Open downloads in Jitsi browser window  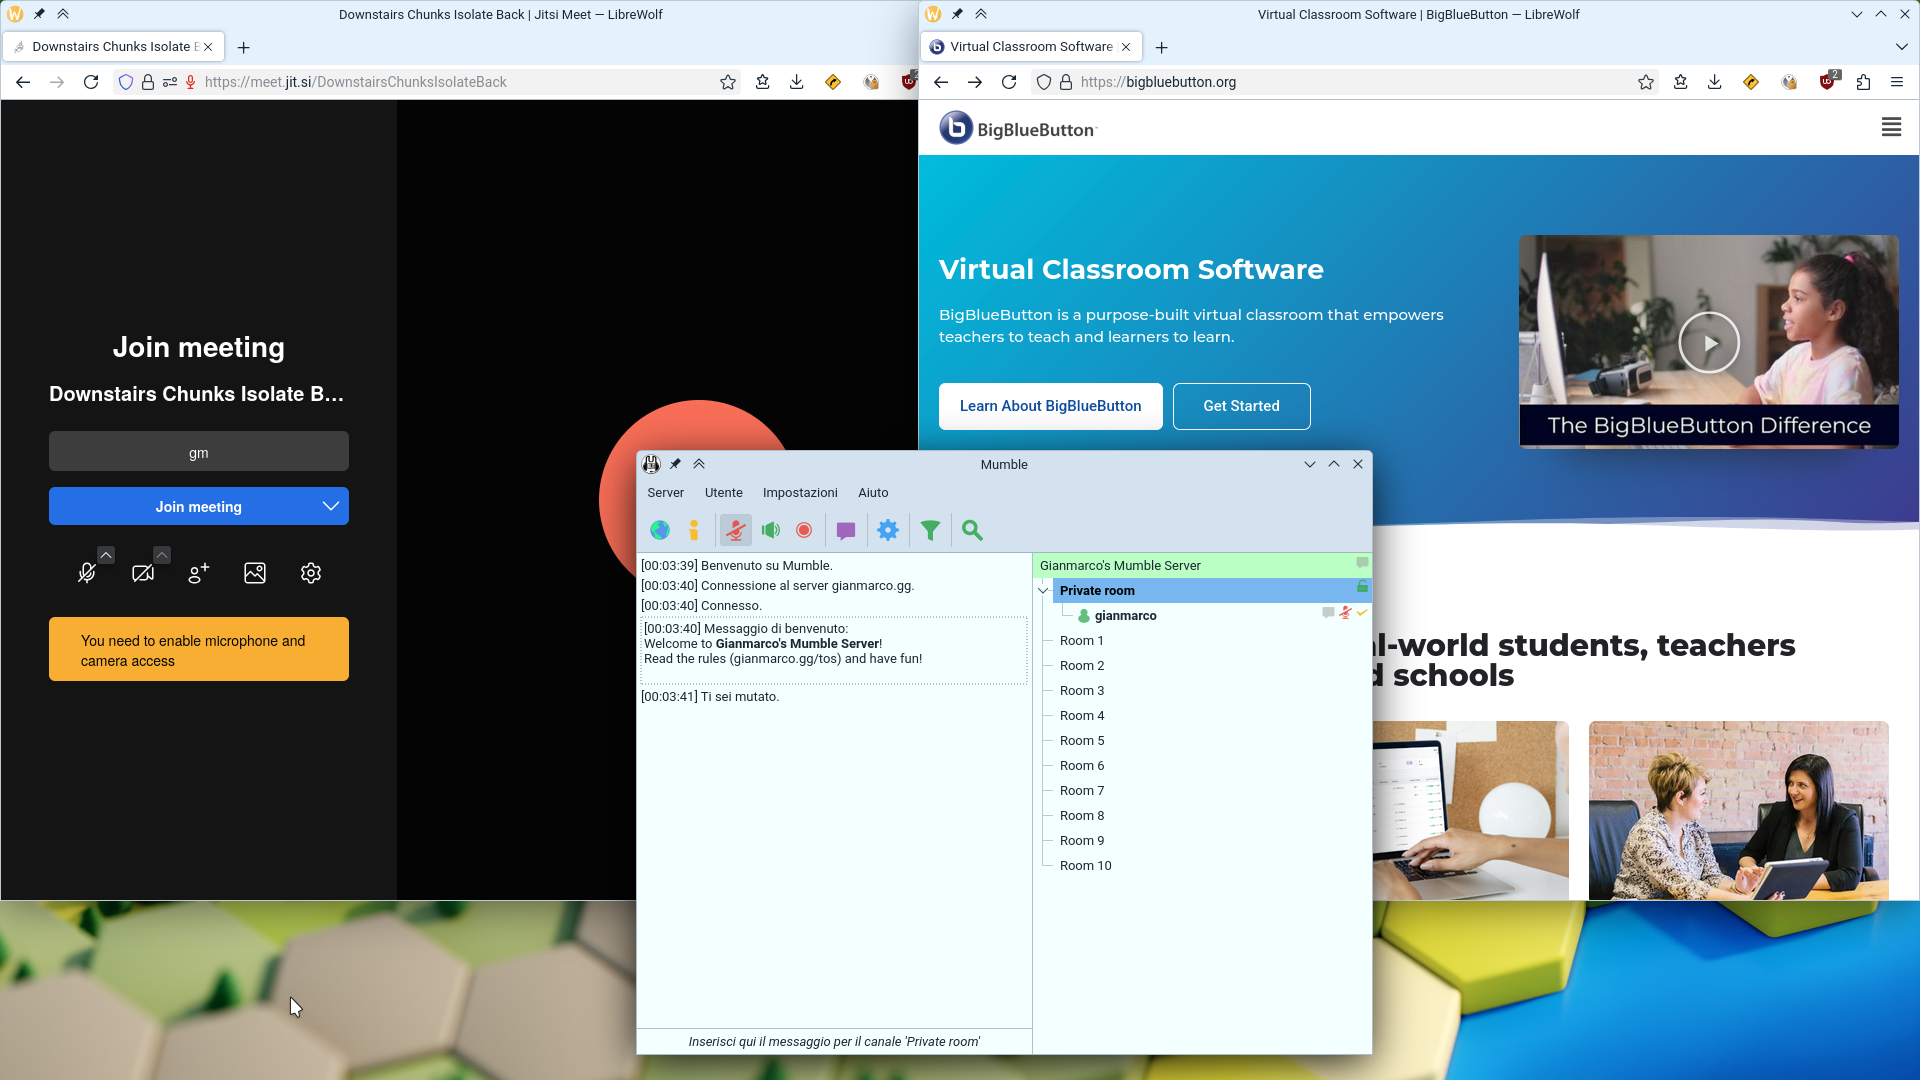pos(797,82)
